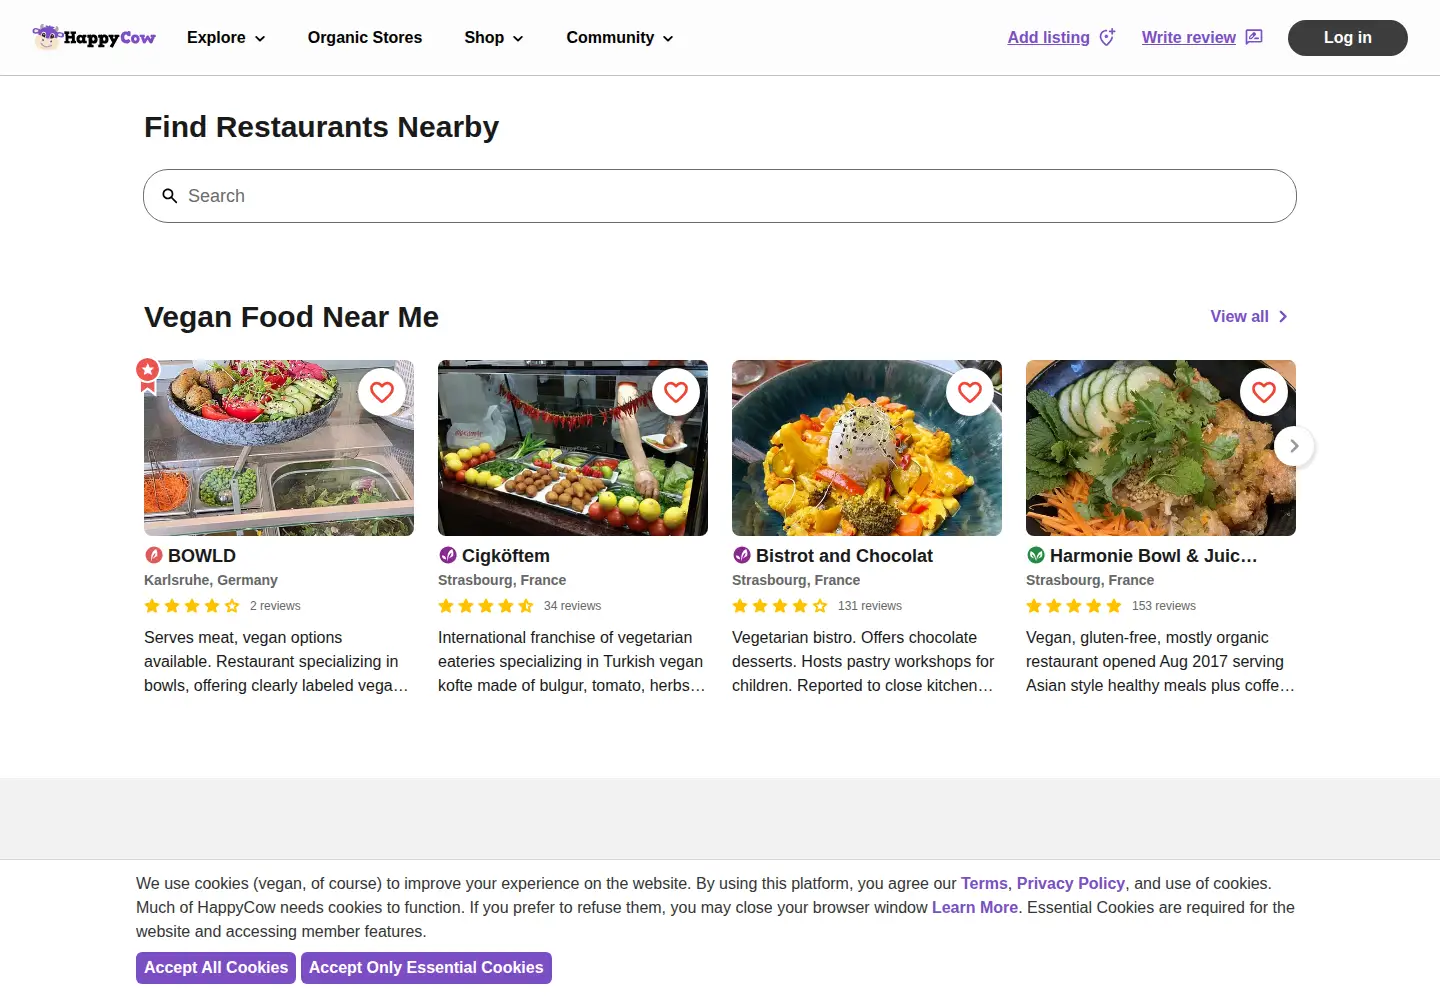Open the Cigköftem restaurant title
This screenshot has width=1440, height=1000.
coord(506,556)
